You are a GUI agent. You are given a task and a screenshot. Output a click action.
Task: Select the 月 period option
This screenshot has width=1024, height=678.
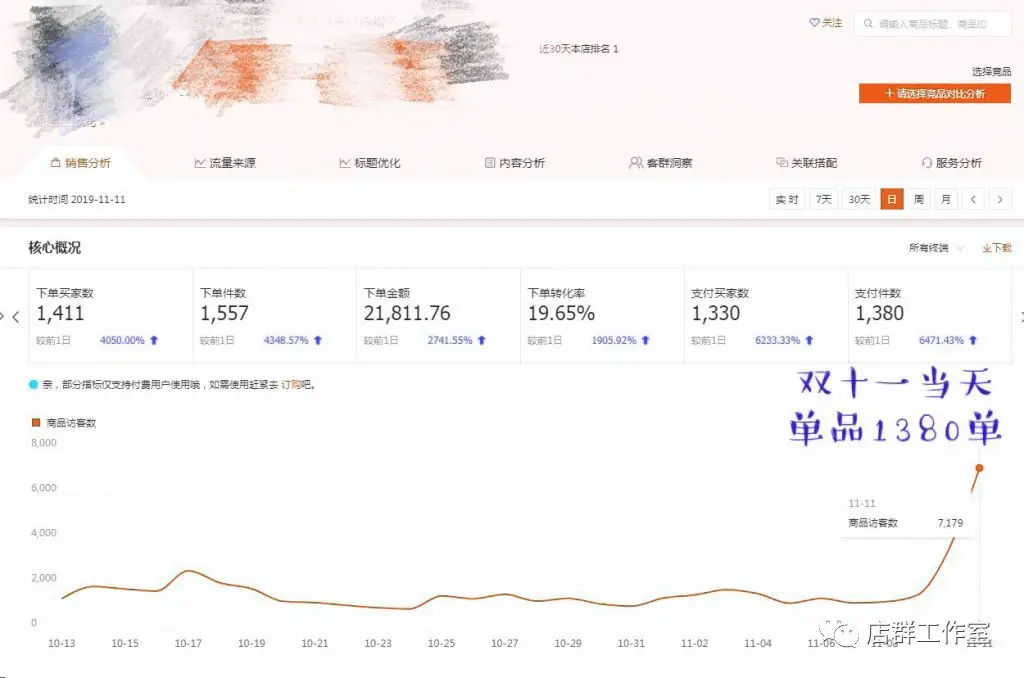click(945, 199)
